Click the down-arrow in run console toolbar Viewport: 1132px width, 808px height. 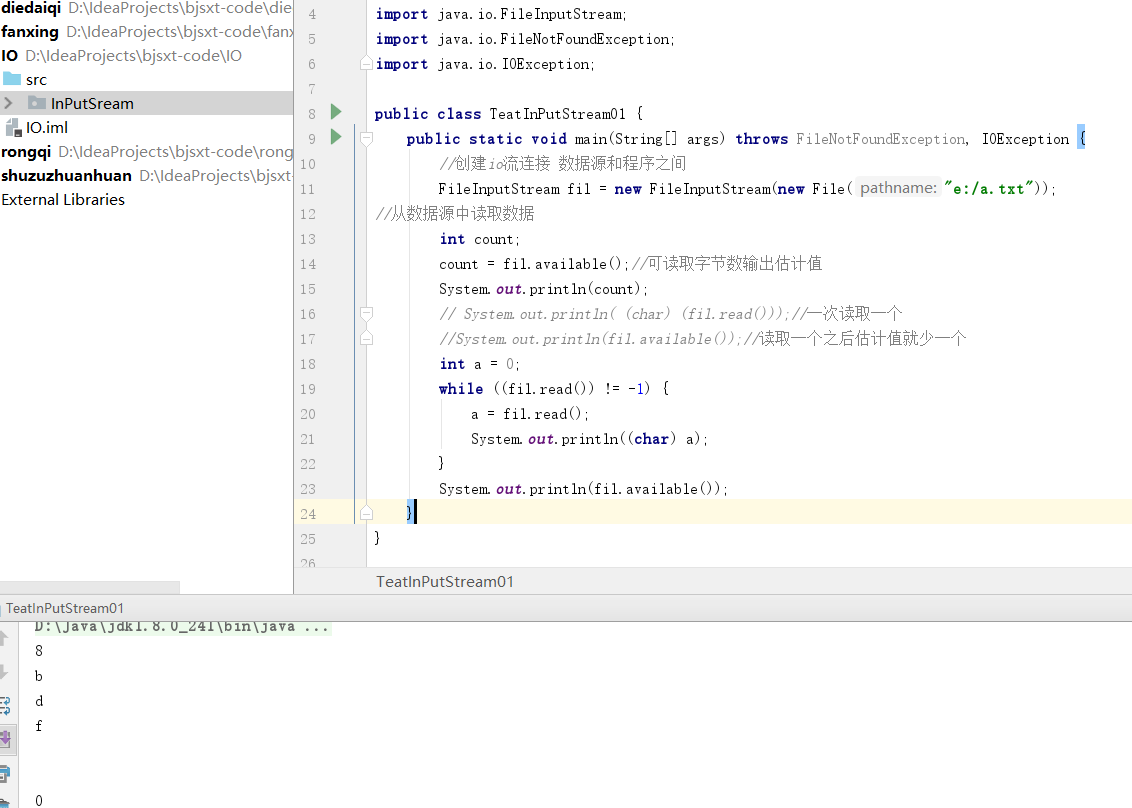pos(4,672)
